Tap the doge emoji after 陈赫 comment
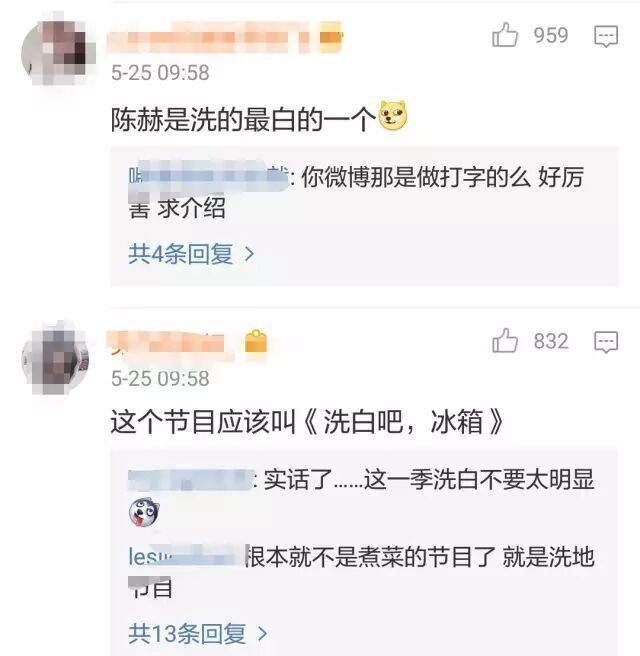640x656 pixels. point(393,115)
